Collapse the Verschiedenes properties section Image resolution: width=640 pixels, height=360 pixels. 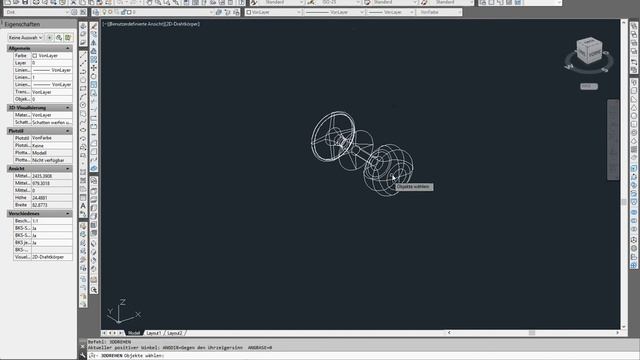67,213
